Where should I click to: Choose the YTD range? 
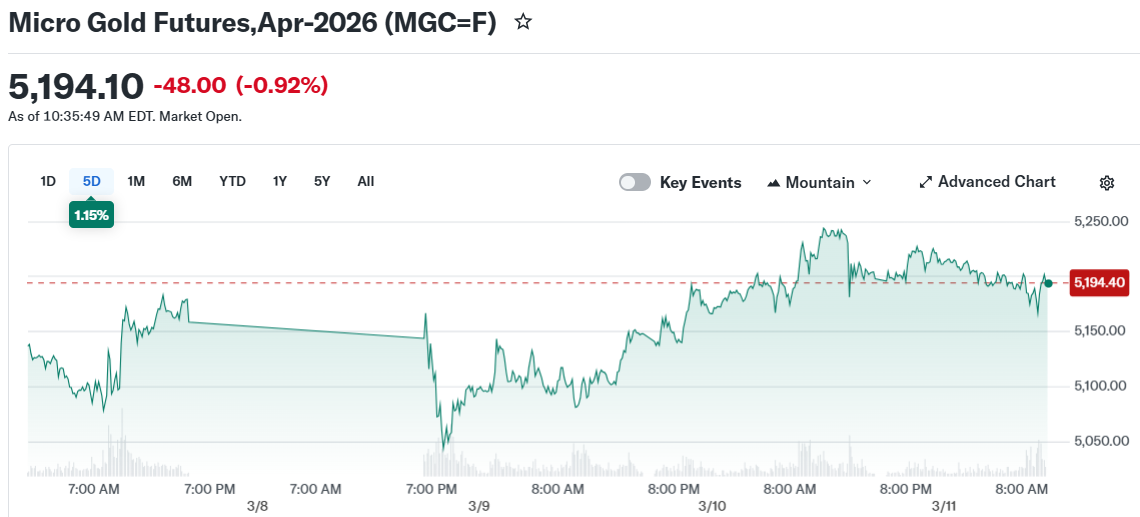(233, 181)
